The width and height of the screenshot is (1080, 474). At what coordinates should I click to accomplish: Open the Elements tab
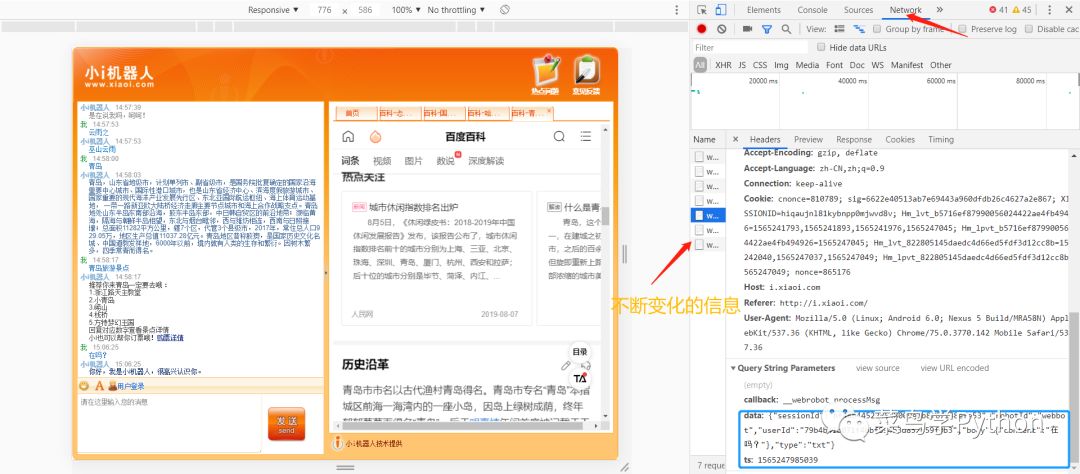point(764,10)
